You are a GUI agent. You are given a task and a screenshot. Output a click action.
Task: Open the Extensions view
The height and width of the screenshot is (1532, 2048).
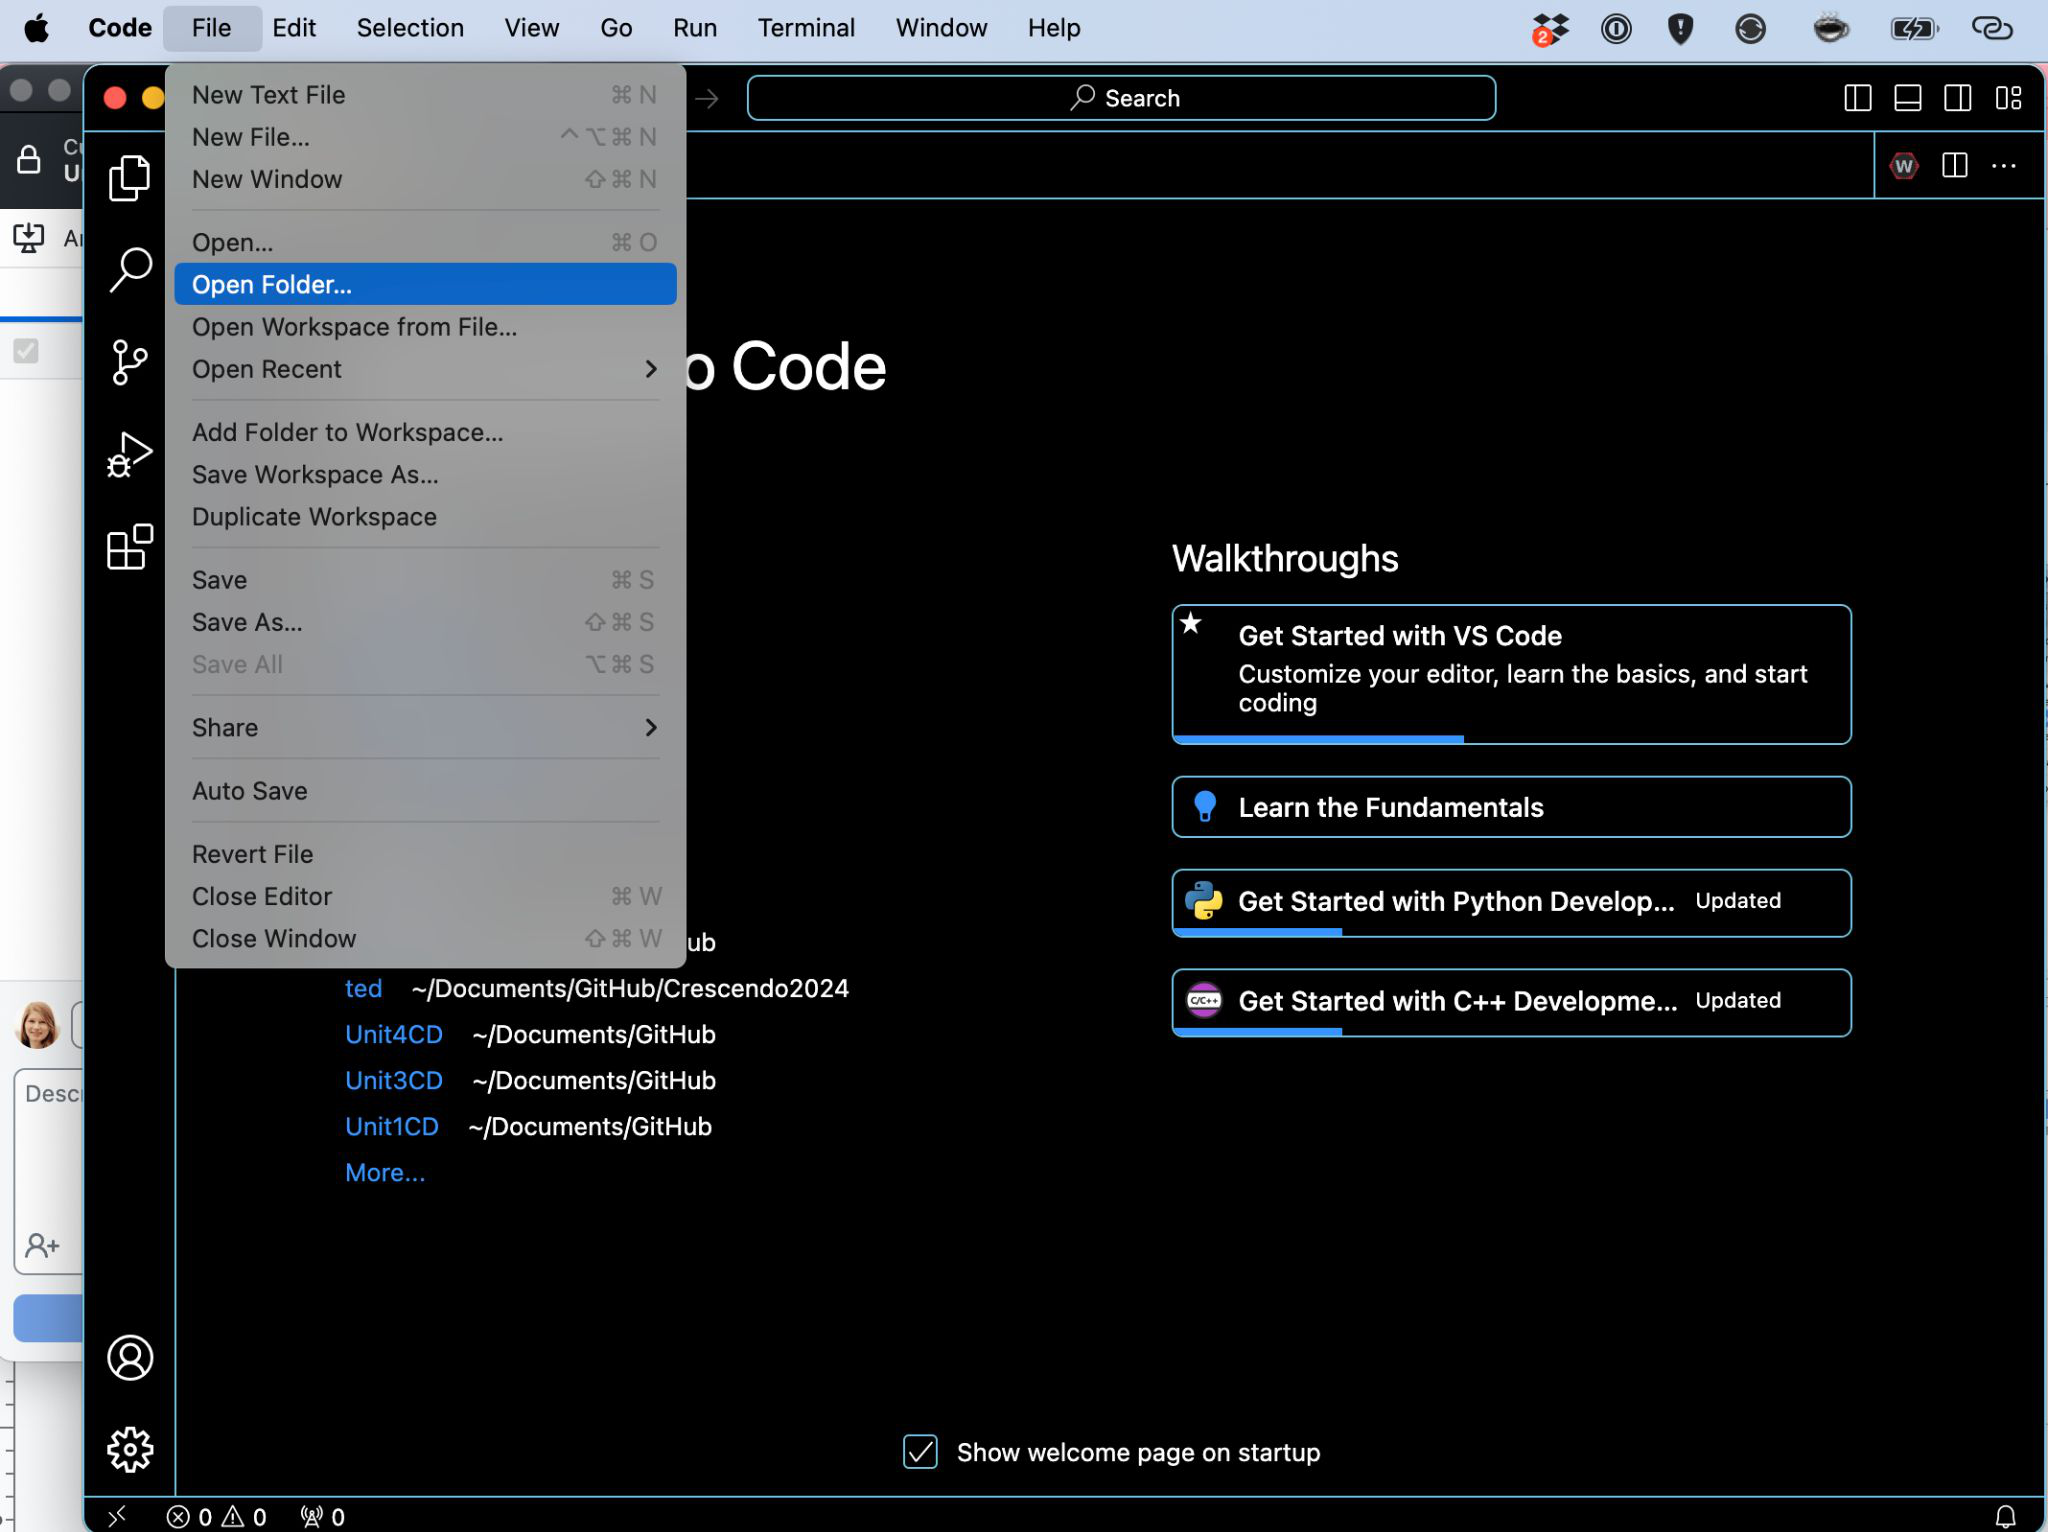129,547
